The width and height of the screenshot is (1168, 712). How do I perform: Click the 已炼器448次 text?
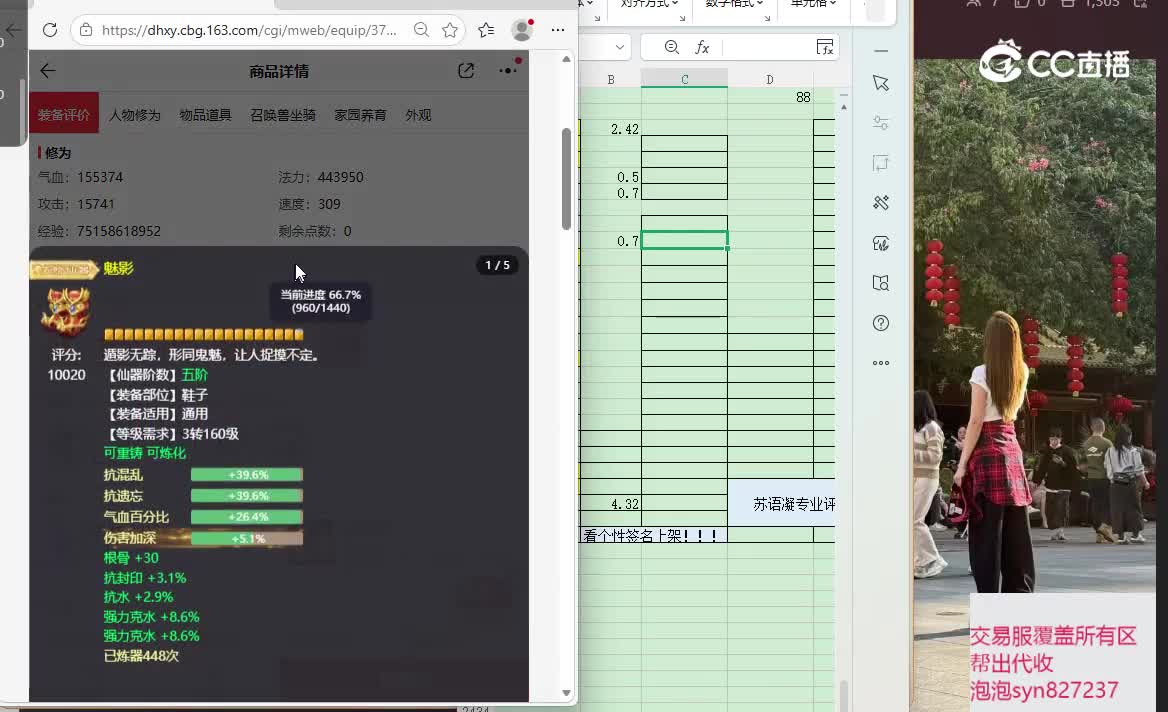click(x=142, y=656)
